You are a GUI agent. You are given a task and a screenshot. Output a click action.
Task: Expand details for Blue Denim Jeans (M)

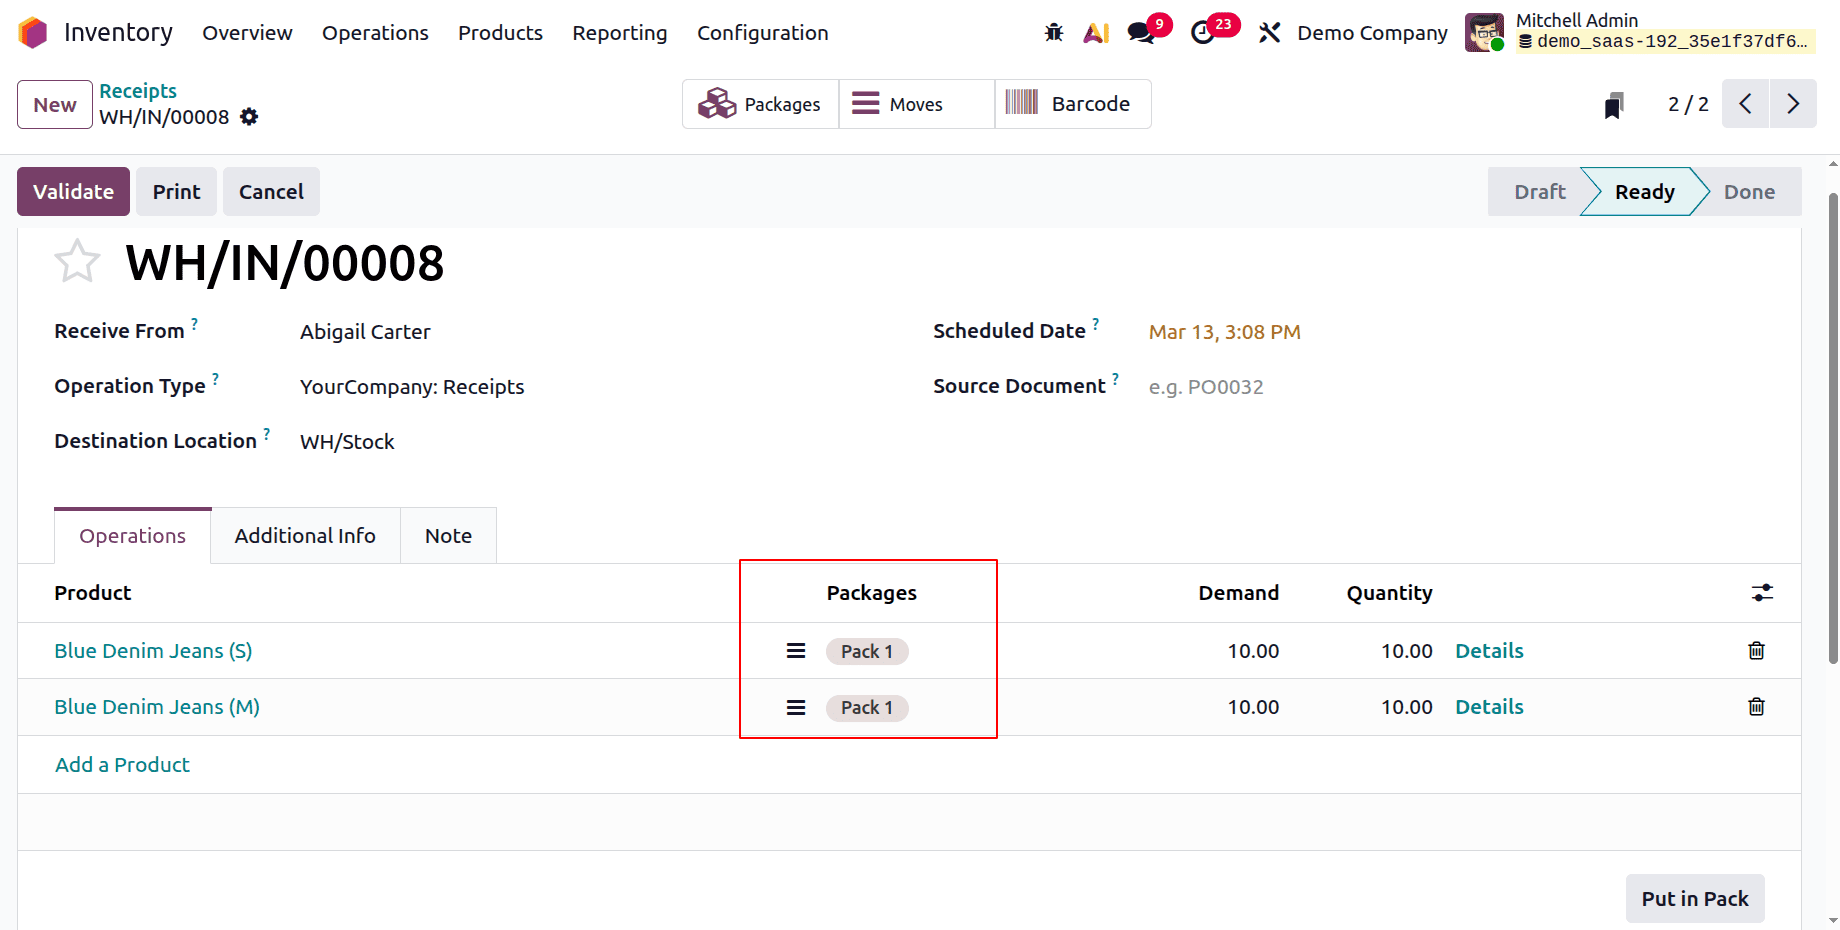[x=1489, y=707]
